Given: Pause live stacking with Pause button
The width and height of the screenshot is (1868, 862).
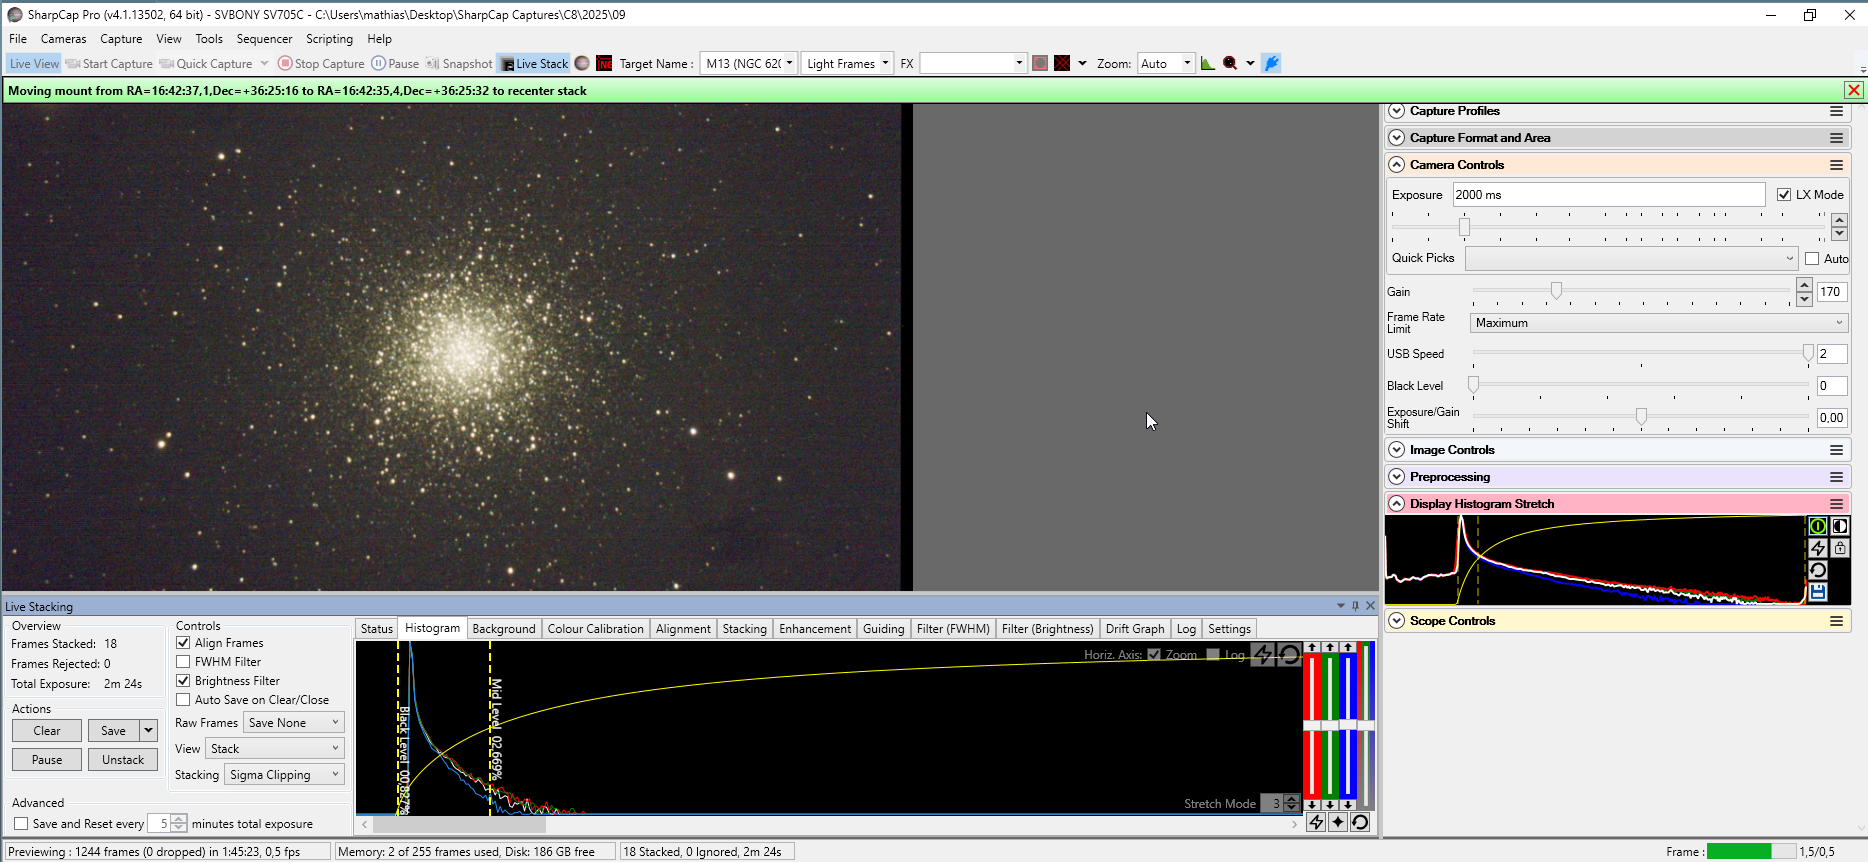Looking at the screenshot, I should (47, 760).
